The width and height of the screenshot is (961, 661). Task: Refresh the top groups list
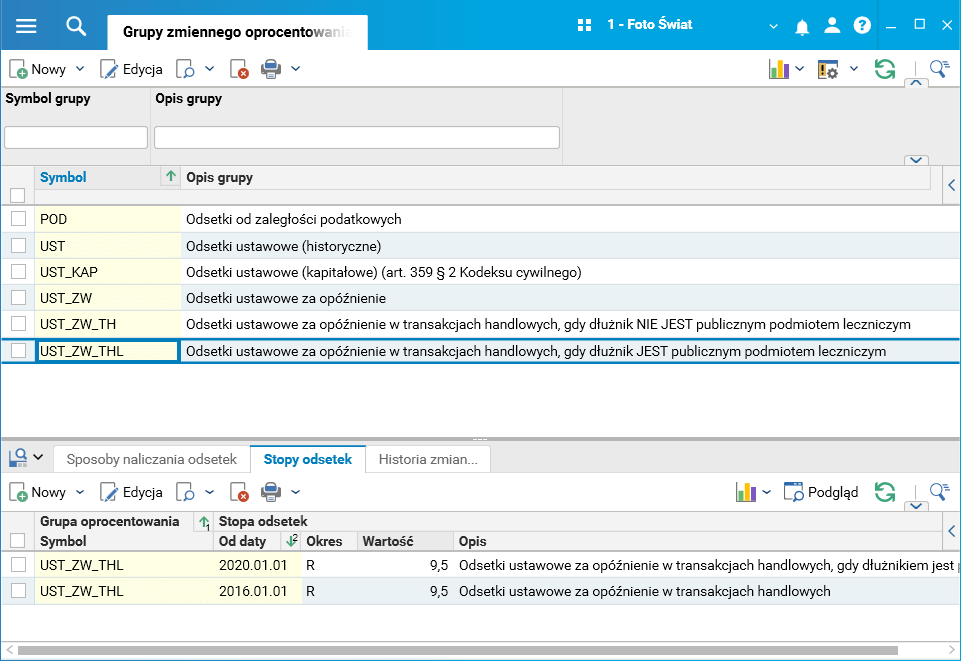pos(884,69)
